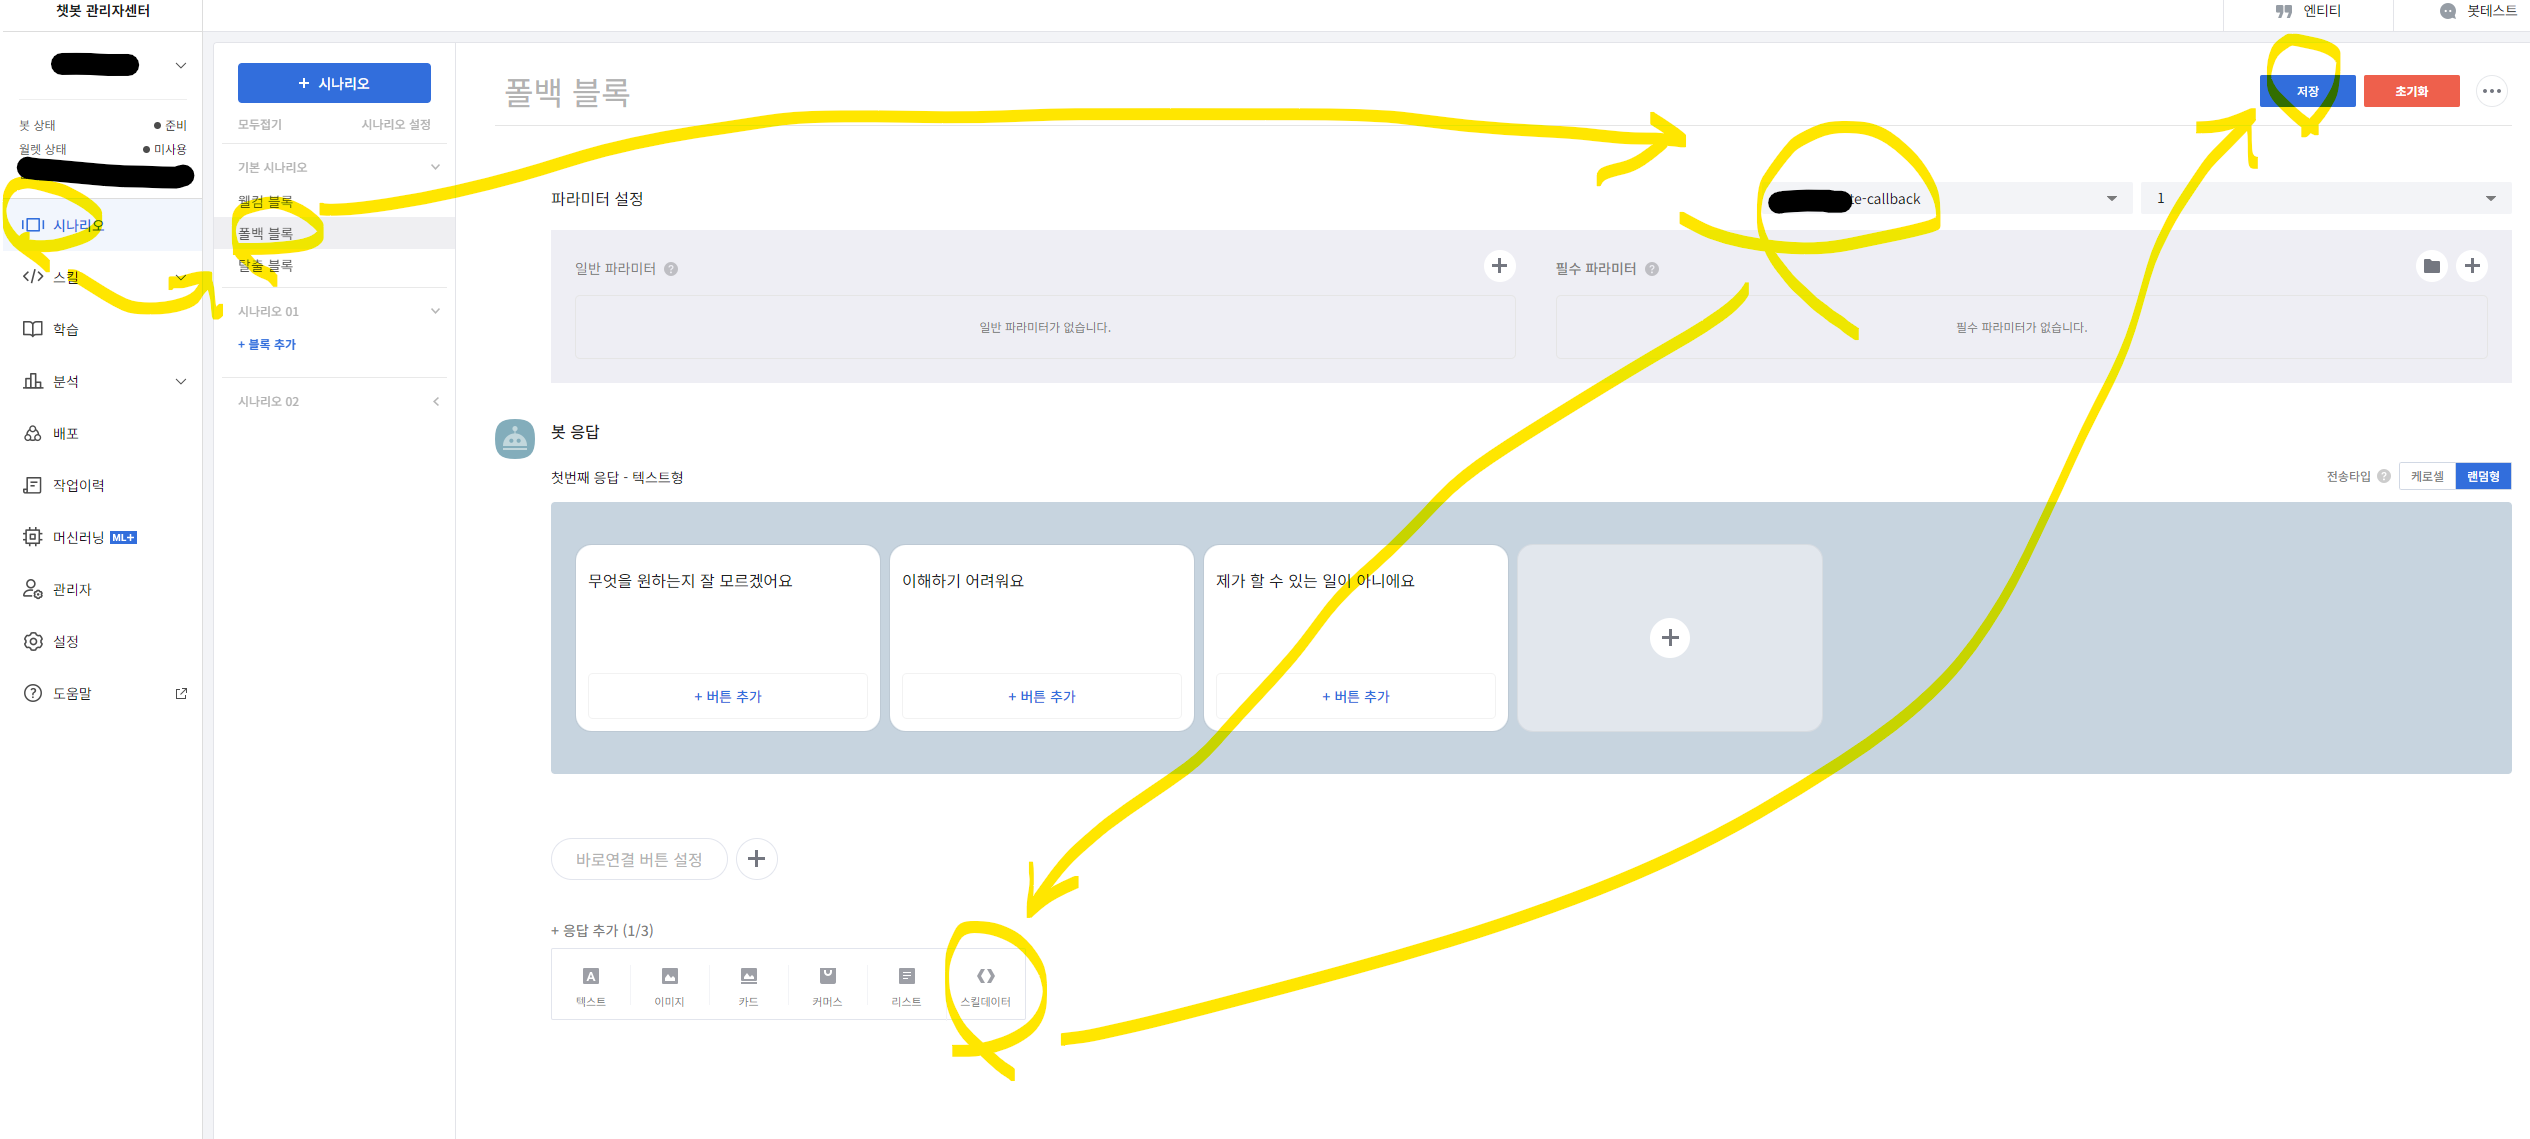Click plus to add a general parameter

[1499, 266]
